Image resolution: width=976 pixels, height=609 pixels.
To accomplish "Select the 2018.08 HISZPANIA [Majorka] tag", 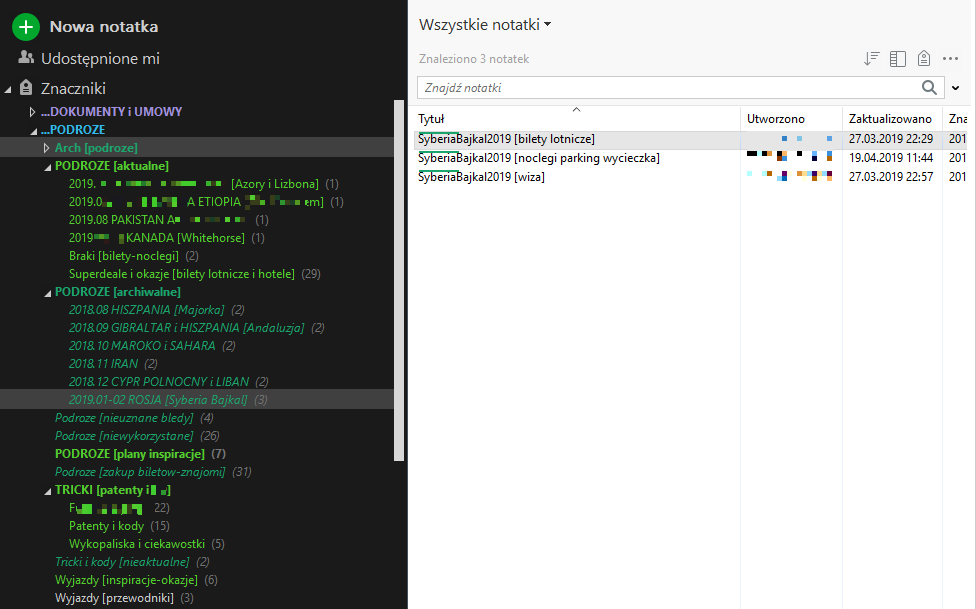I will [146, 309].
